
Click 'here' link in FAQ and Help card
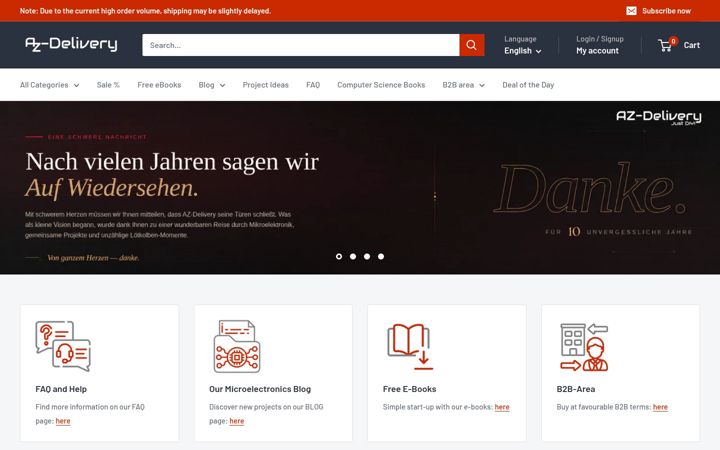pyautogui.click(x=63, y=421)
